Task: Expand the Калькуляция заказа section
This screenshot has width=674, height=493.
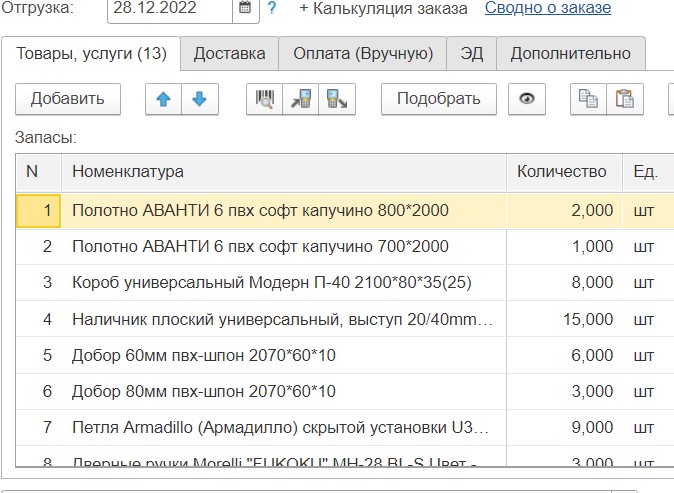Action: [383, 9]
